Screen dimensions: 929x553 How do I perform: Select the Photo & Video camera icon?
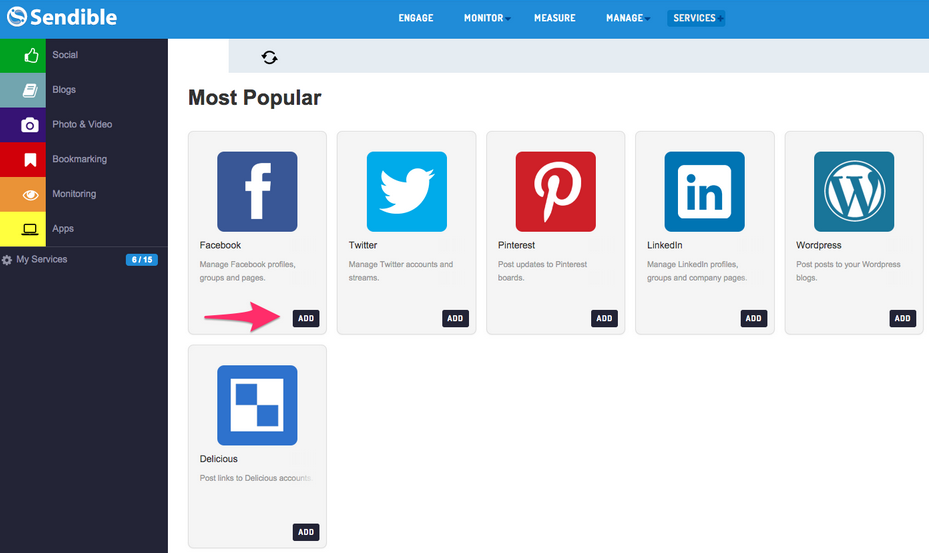pos(30,125)
